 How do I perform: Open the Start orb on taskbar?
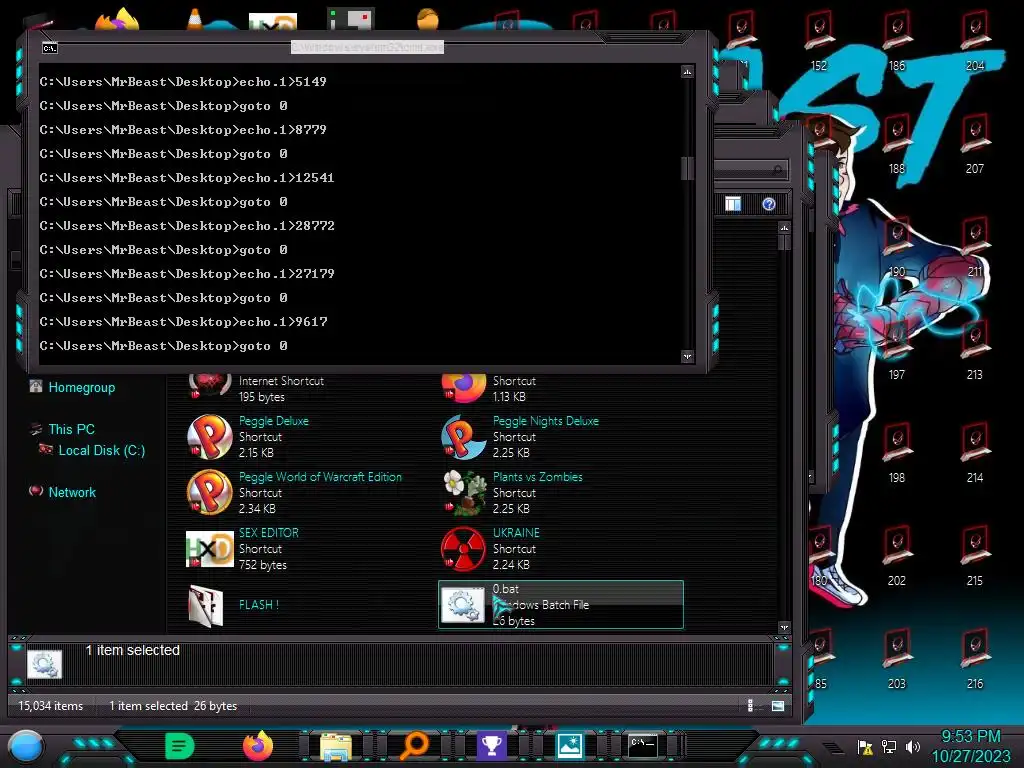(26, 746)
